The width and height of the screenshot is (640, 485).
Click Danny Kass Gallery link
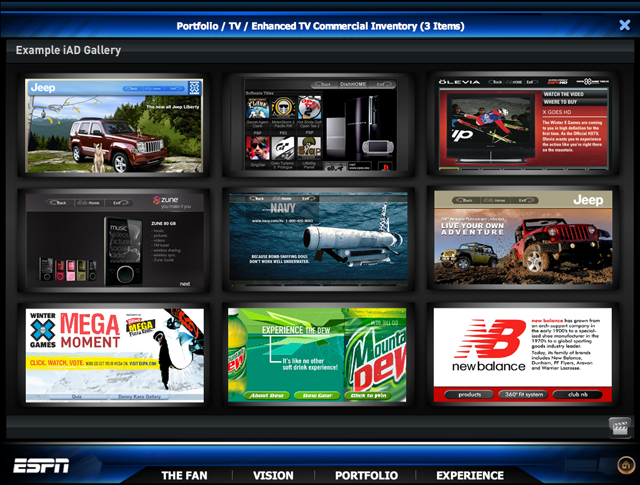click(x=140, y=396)
